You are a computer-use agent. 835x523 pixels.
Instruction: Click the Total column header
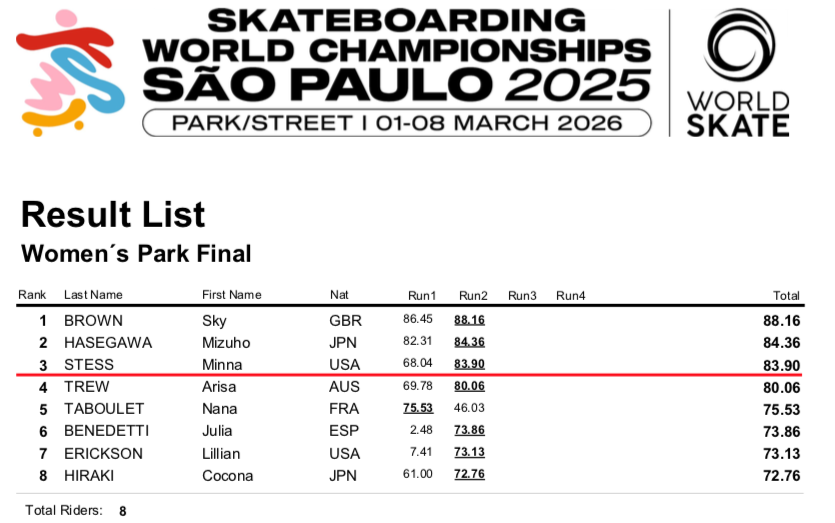(x=786, y=295)
